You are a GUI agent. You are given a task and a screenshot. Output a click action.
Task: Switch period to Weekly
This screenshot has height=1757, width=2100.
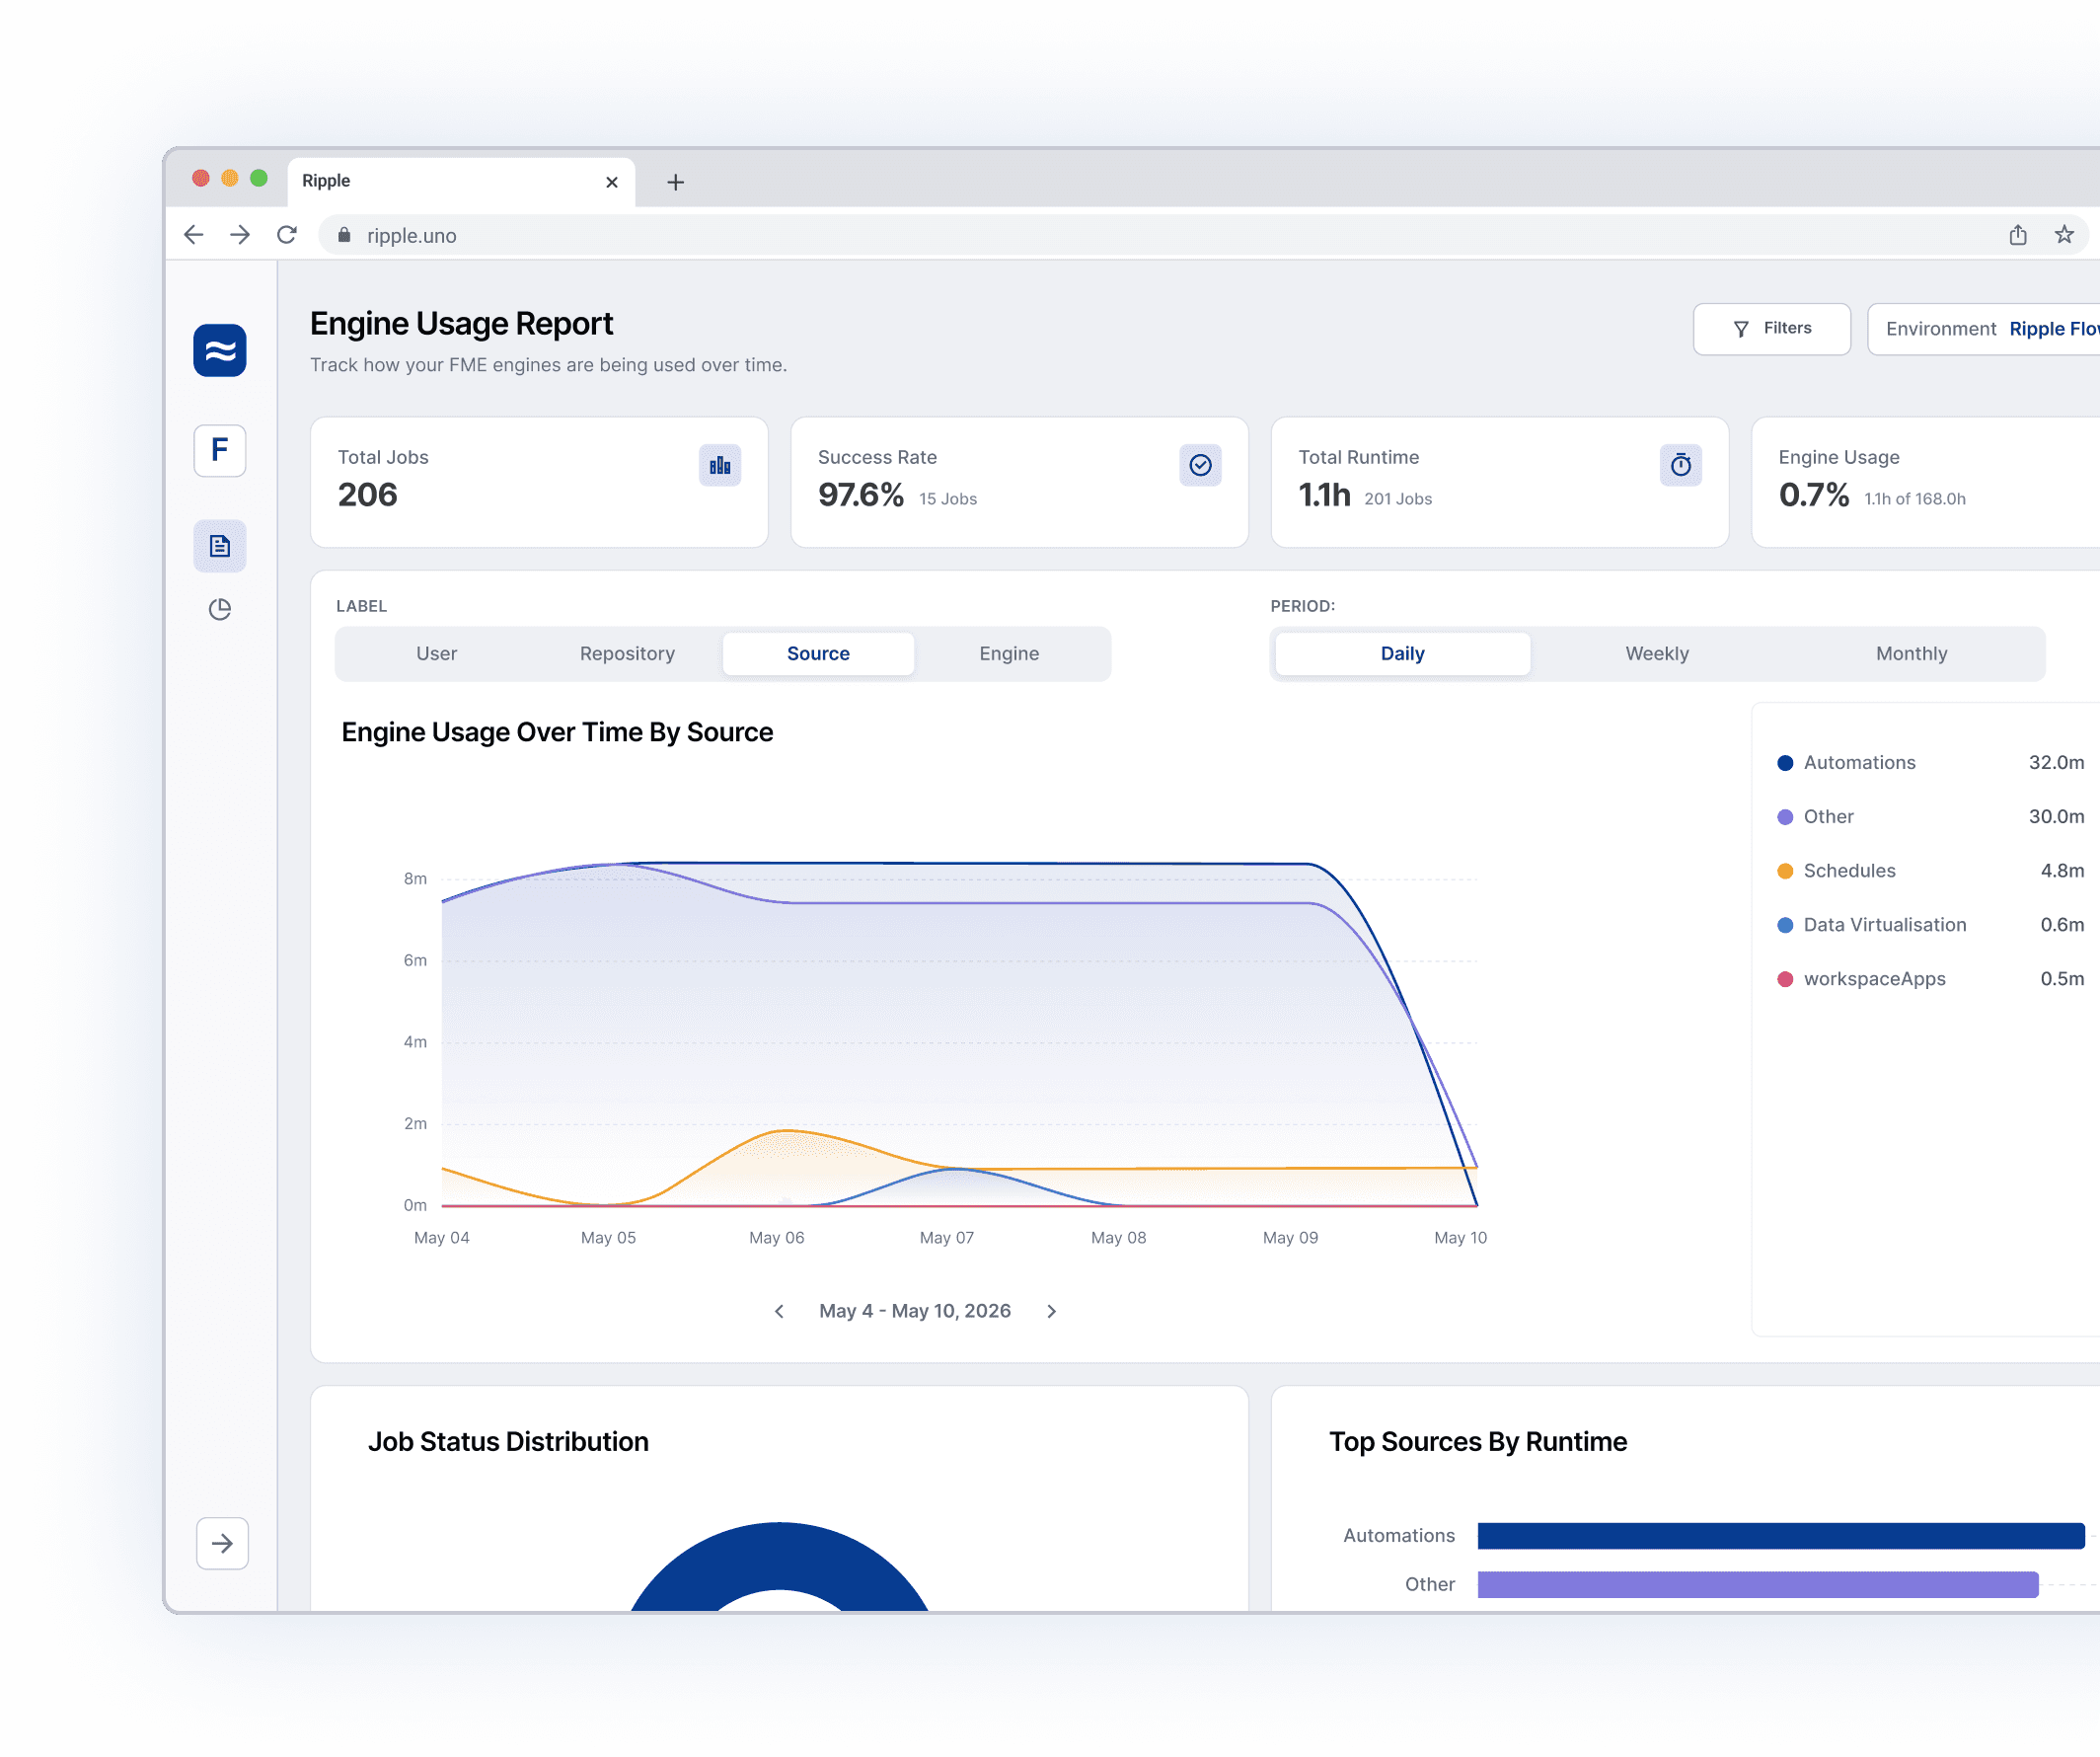[x=1657, y=654]
